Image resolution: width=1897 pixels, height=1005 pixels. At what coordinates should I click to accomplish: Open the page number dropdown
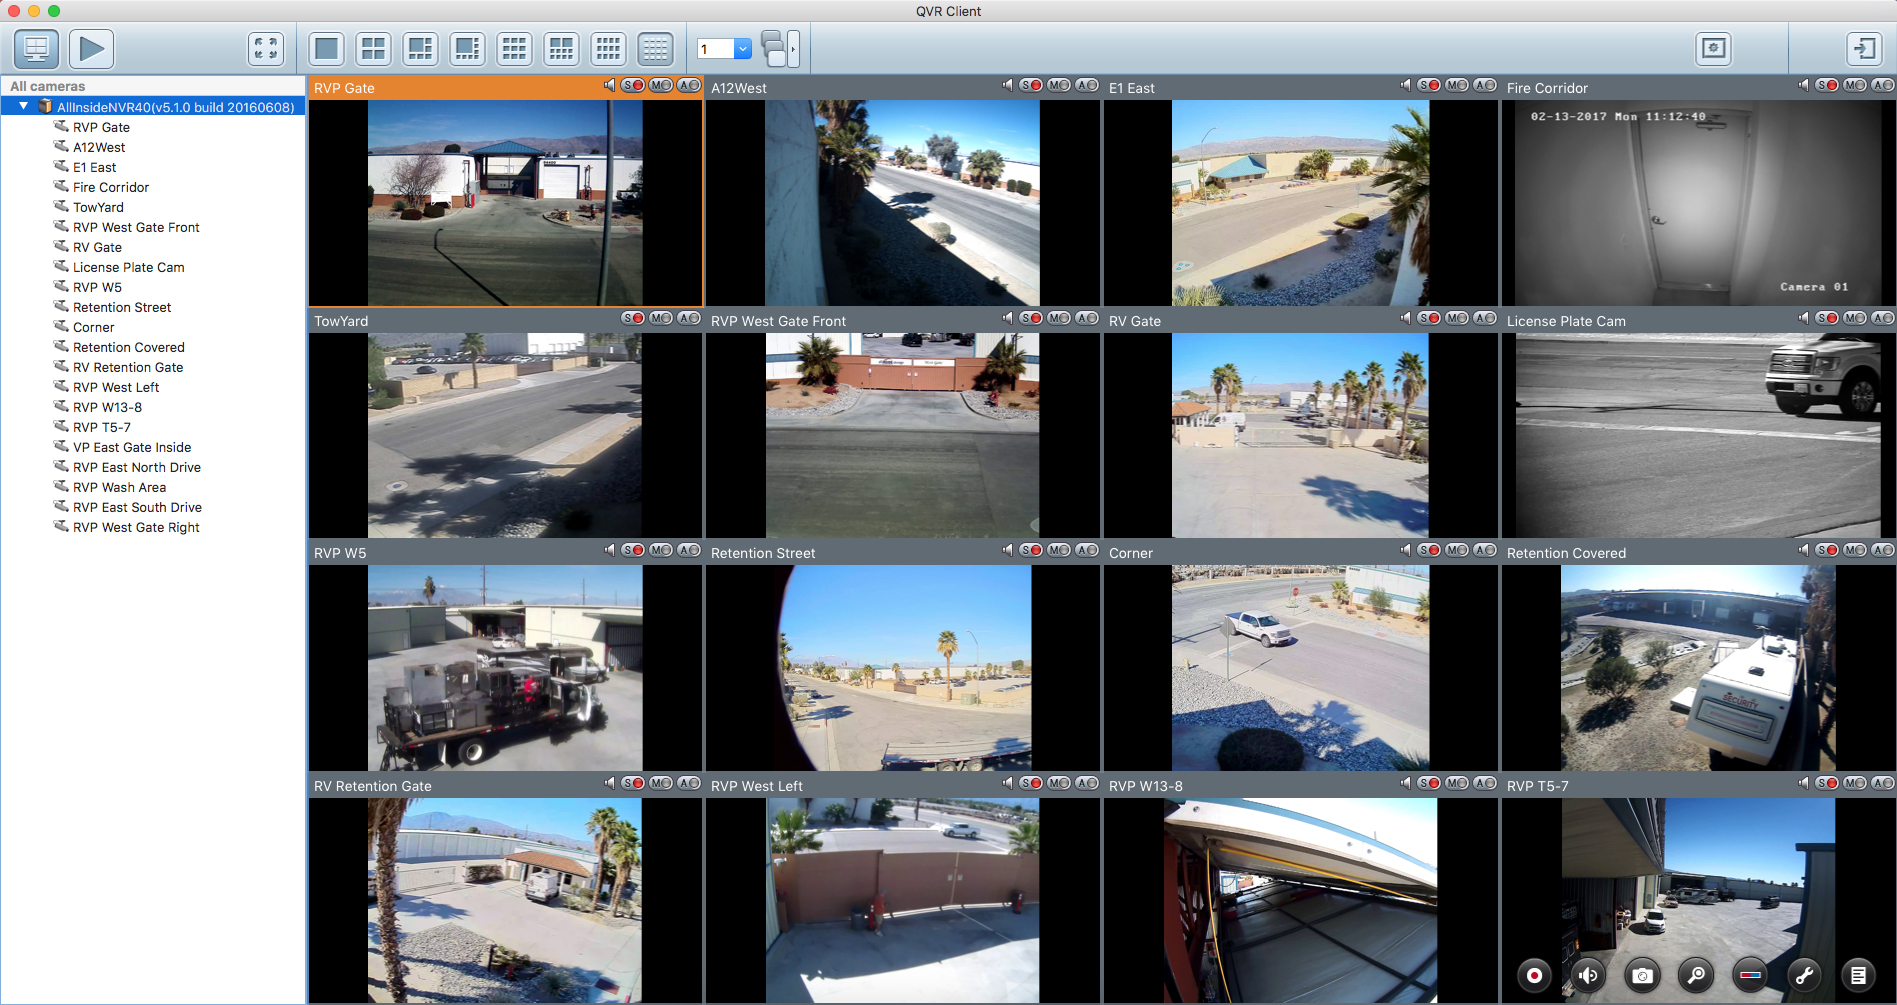coord(743,49)
